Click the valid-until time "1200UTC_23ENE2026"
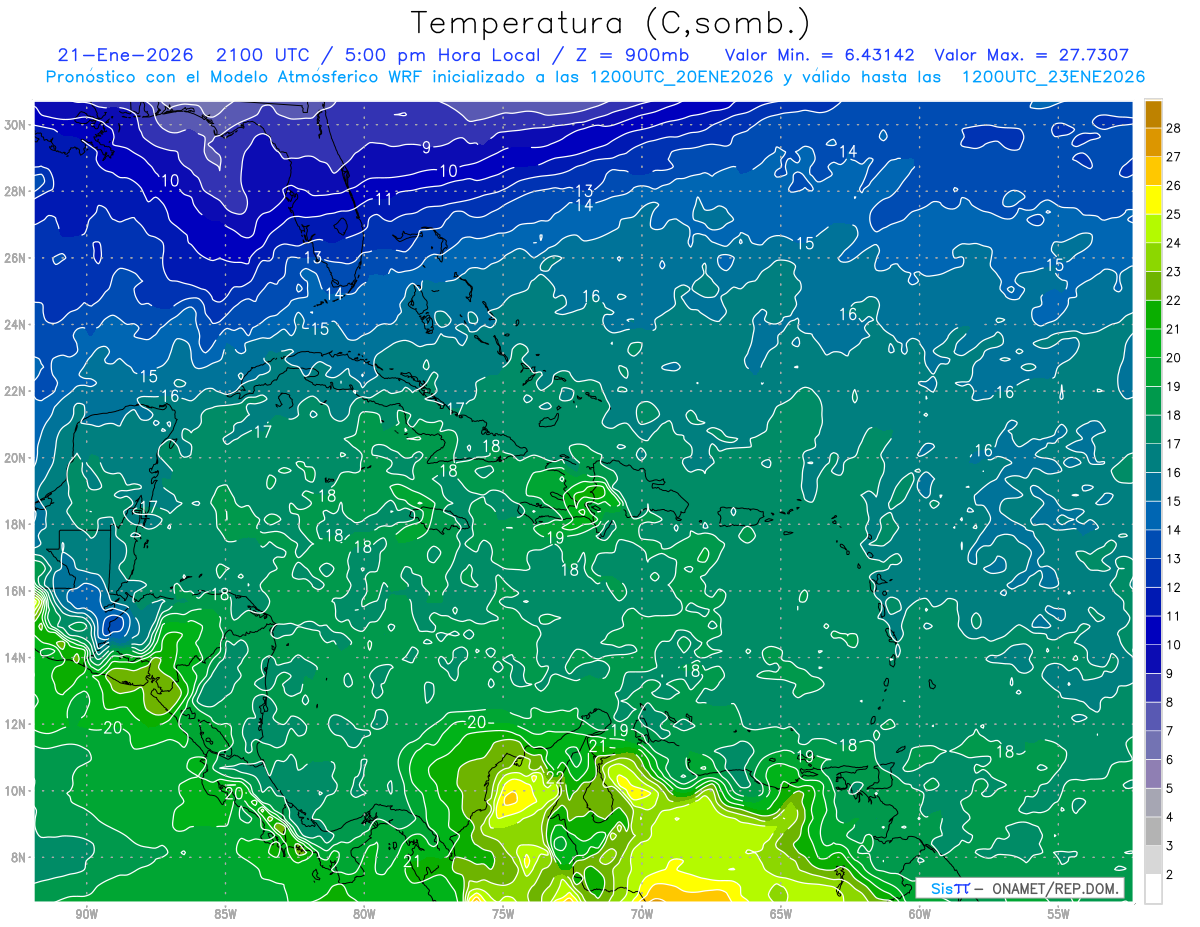The height and width of the screenshot is (927, 1200). click(x=1052, y=77)
